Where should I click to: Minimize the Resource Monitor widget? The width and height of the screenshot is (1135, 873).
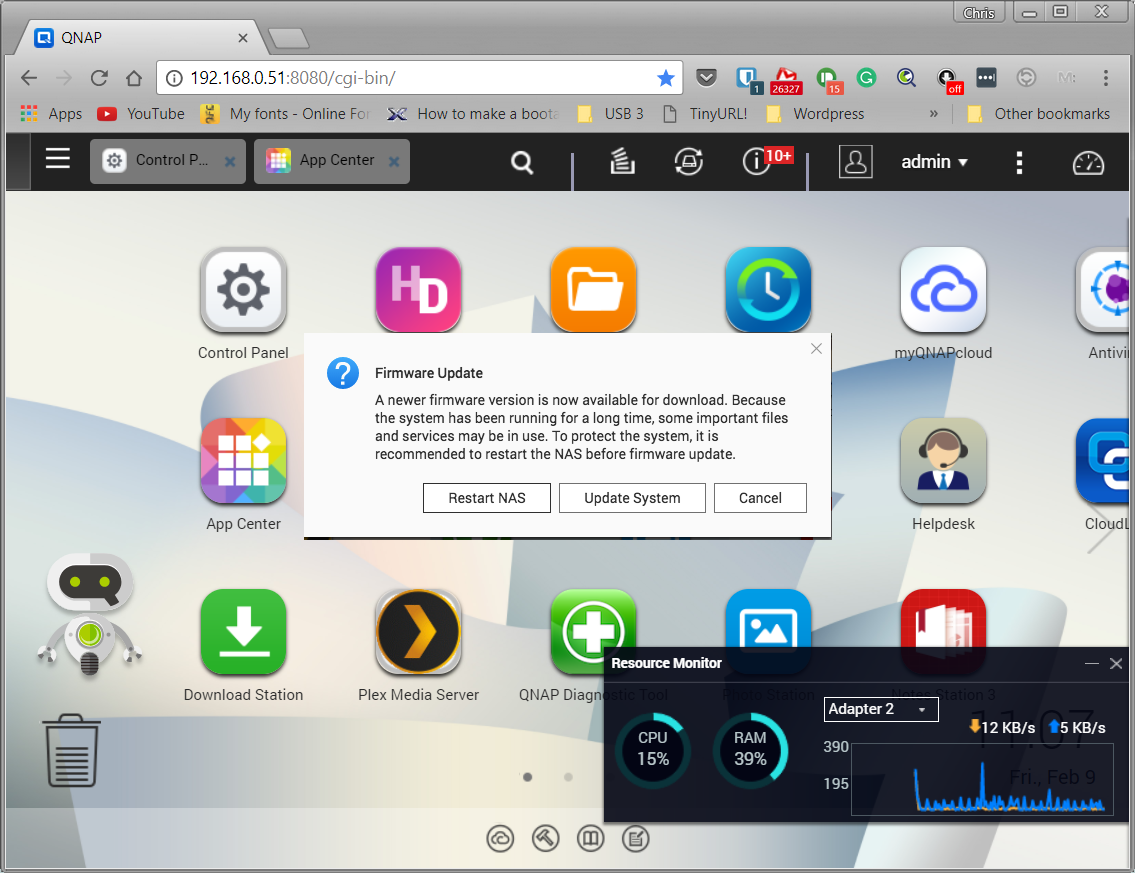click(1092, 663)
